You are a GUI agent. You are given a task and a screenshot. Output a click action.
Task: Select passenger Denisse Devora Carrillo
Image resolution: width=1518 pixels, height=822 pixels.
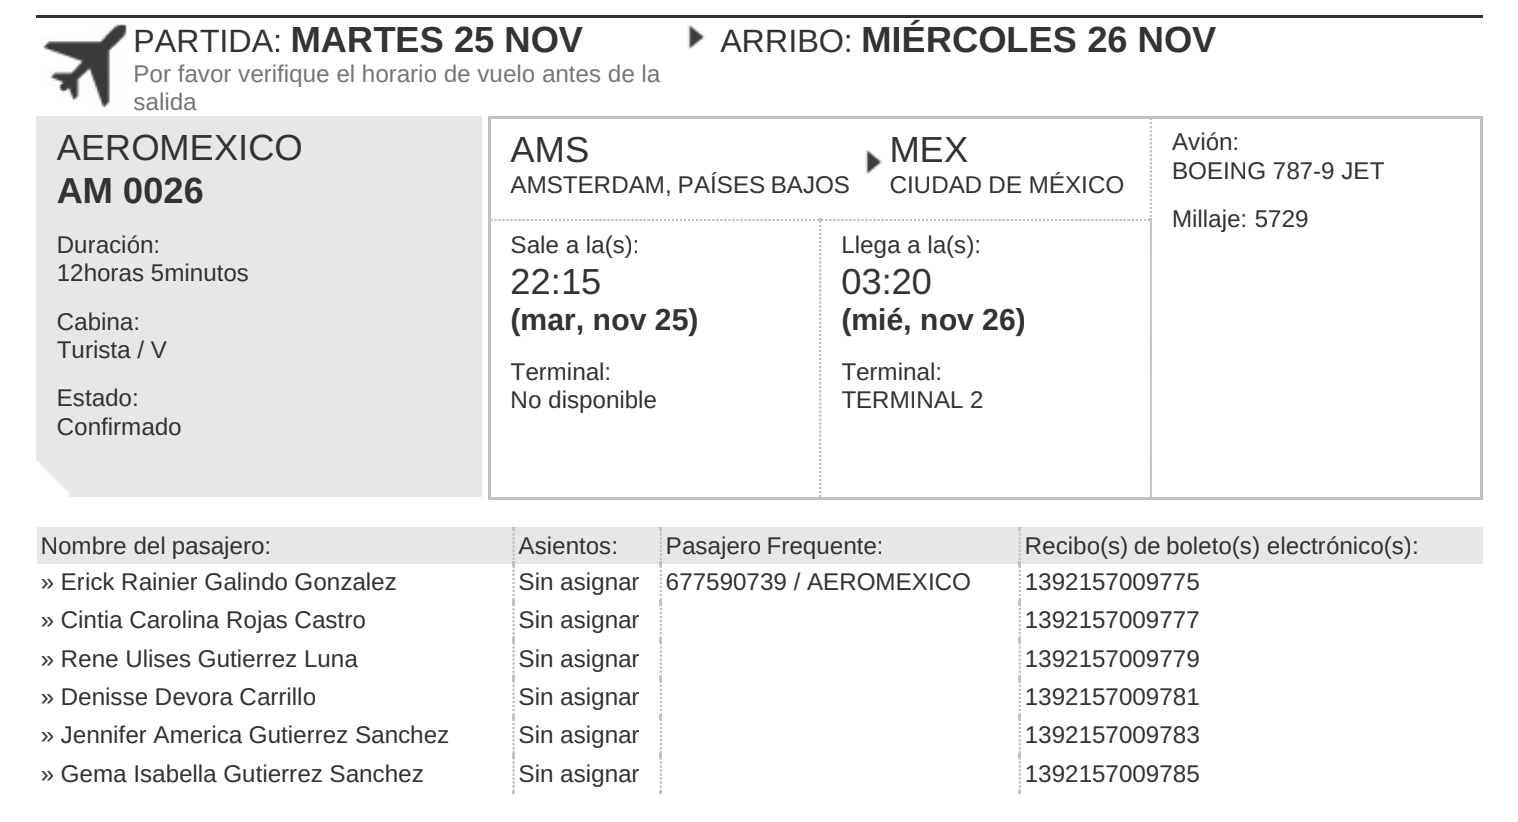pyautogui.click(x=188, y=697)
